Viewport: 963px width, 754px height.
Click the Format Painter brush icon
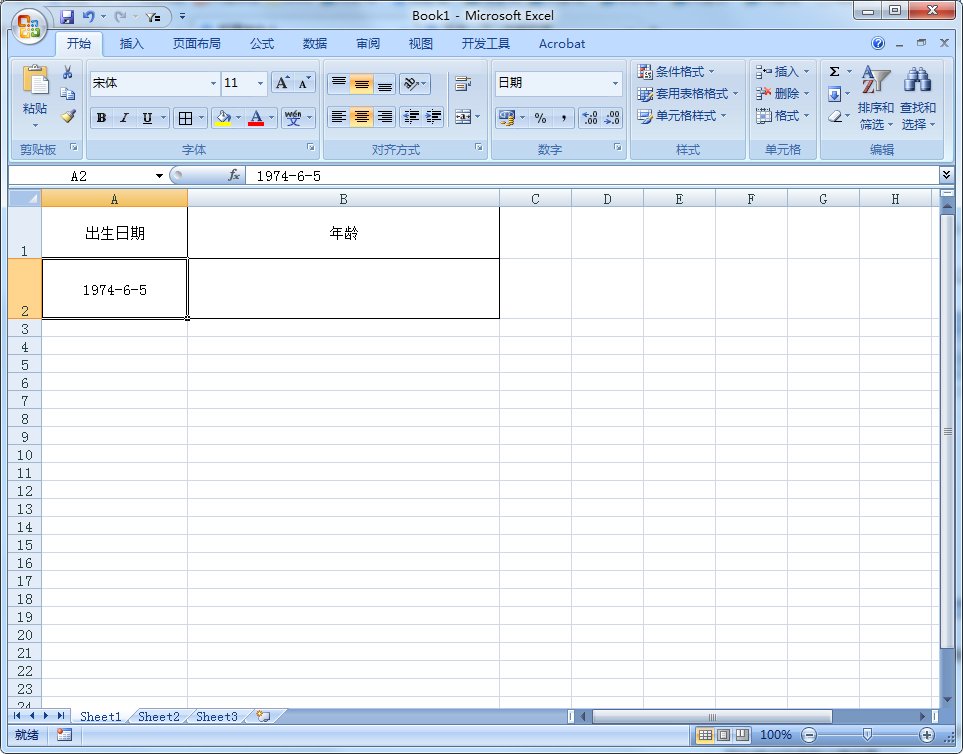click(x=68, y=116)
